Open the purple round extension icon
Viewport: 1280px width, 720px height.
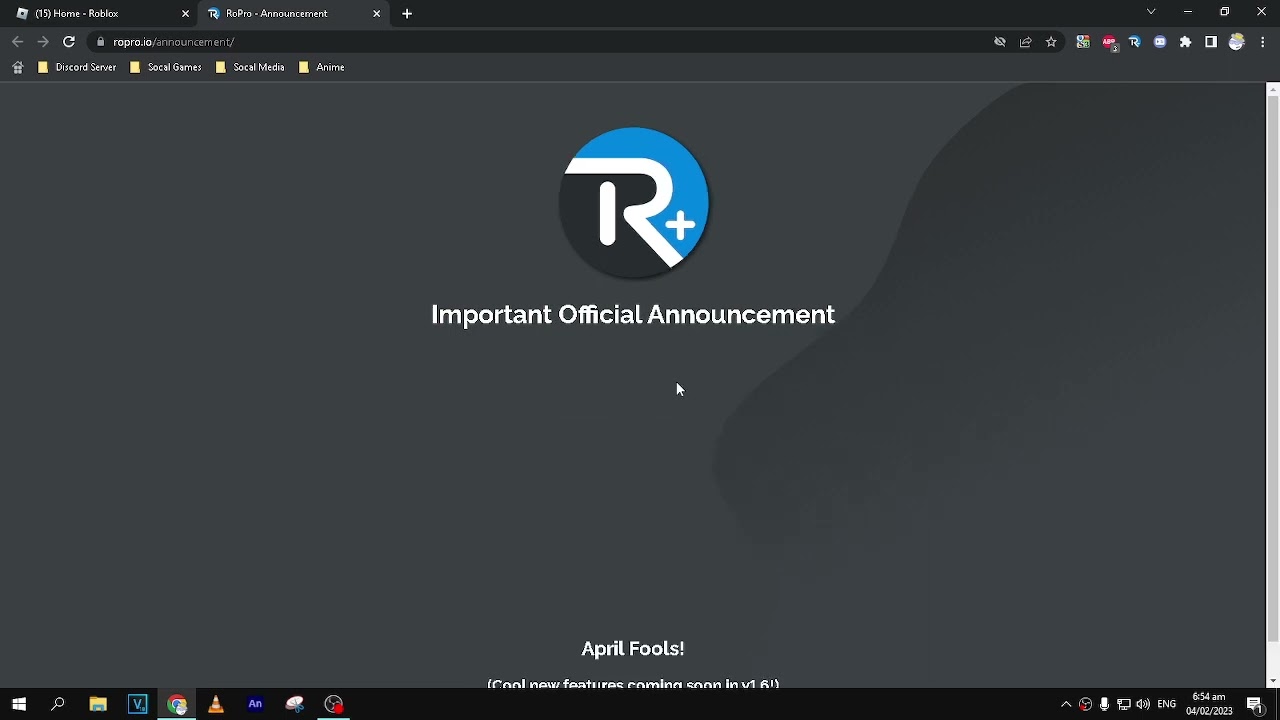pos(1160,42)
